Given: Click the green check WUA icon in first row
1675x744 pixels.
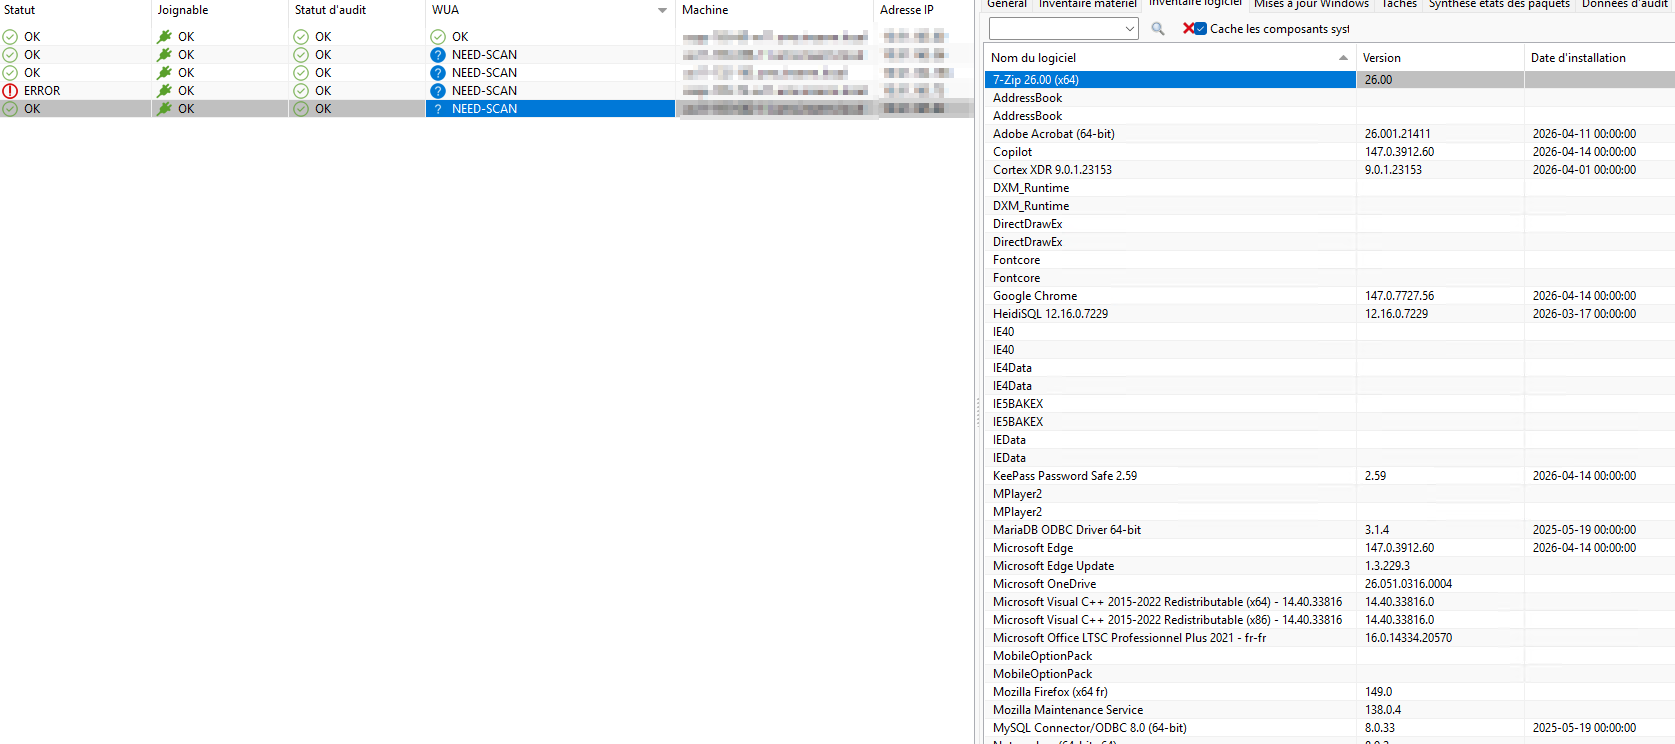Looking at the screenshot, I should [x=438, y=37].
